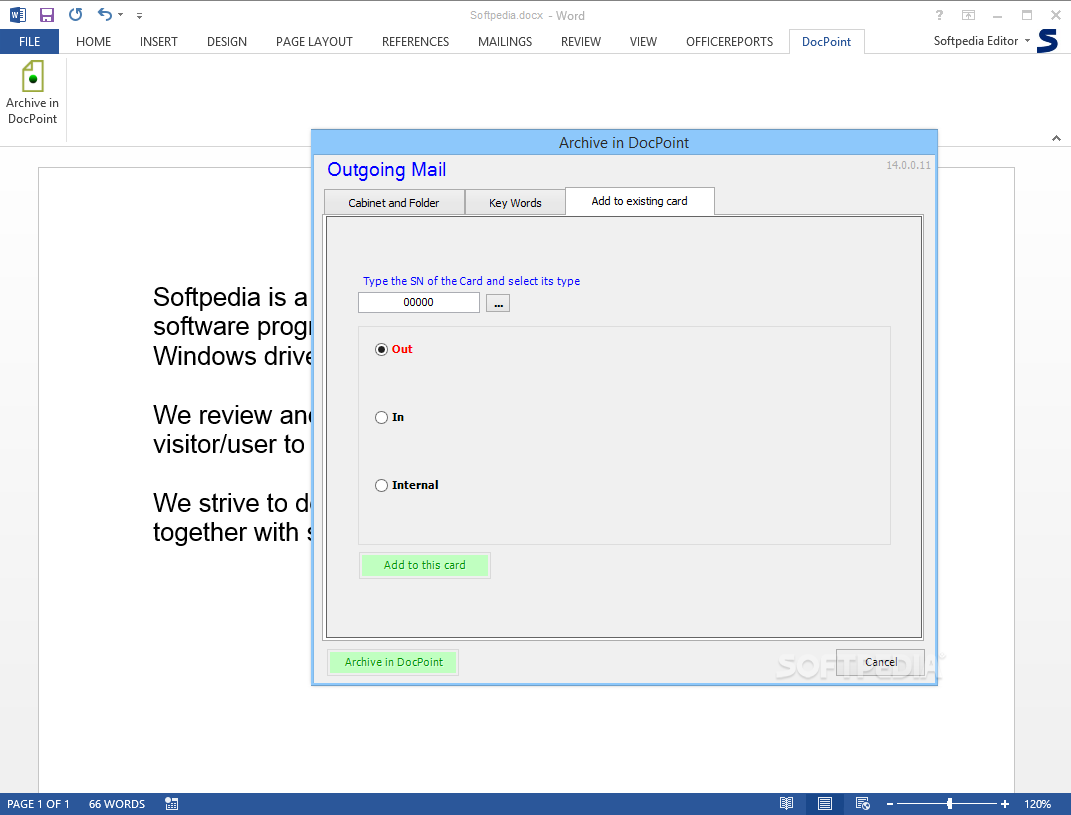This screenshot has width=1071, height=815.
Task: Switch to the OFFICEREPORTS ribbon tab
Action: point(729,42)
